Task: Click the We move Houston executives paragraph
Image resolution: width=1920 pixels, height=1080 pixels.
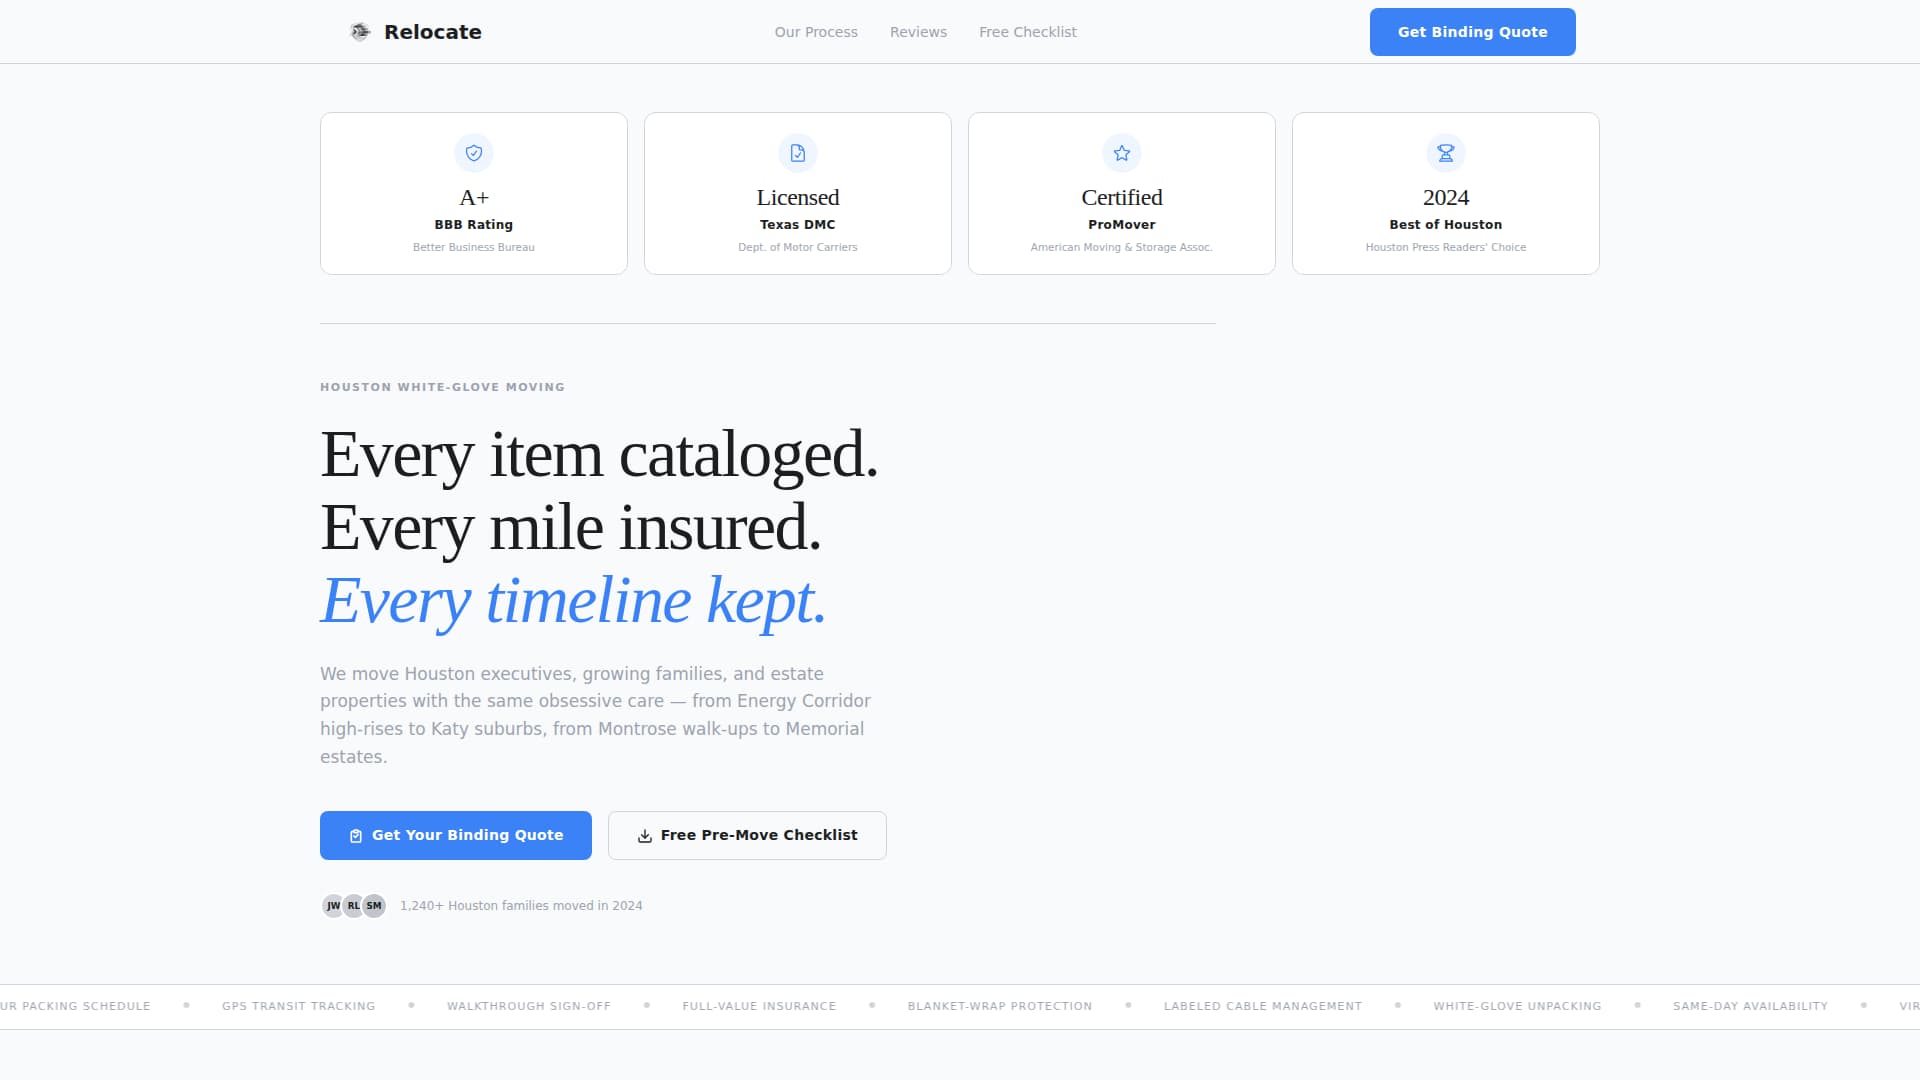Action: 595,715
